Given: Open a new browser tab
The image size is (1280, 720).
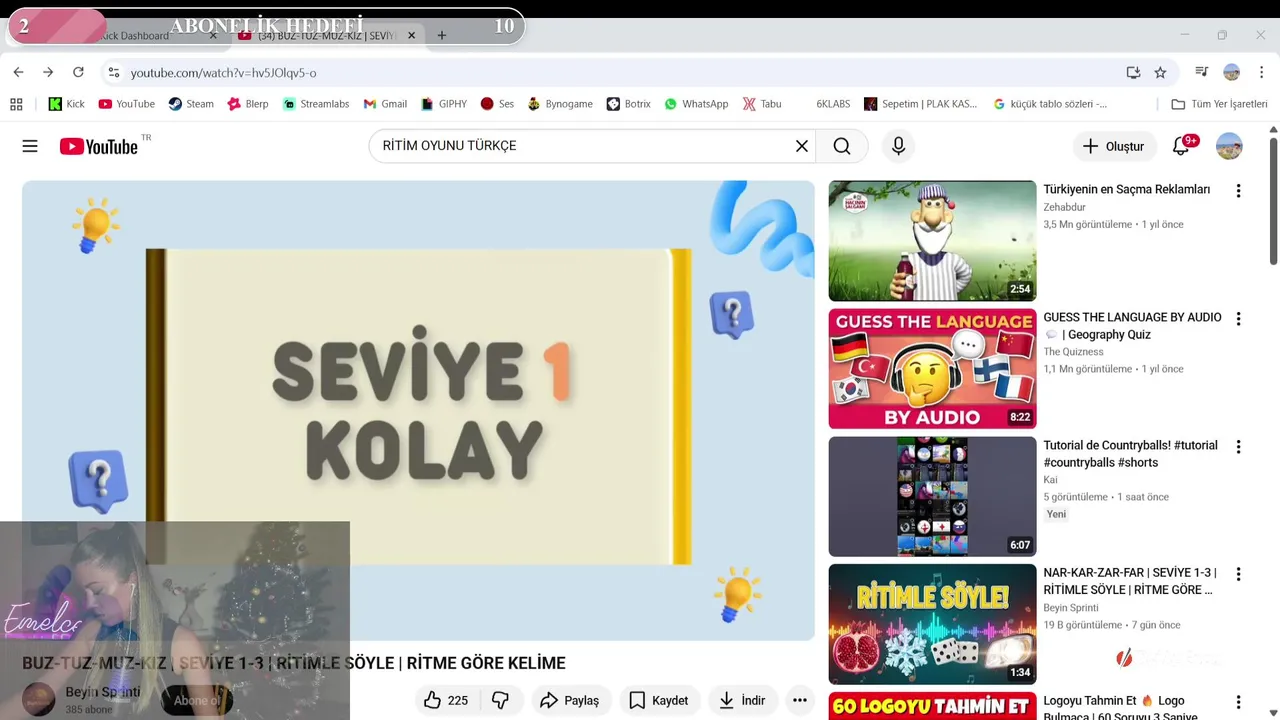Looking at the screenshot, I should point(441,35).
